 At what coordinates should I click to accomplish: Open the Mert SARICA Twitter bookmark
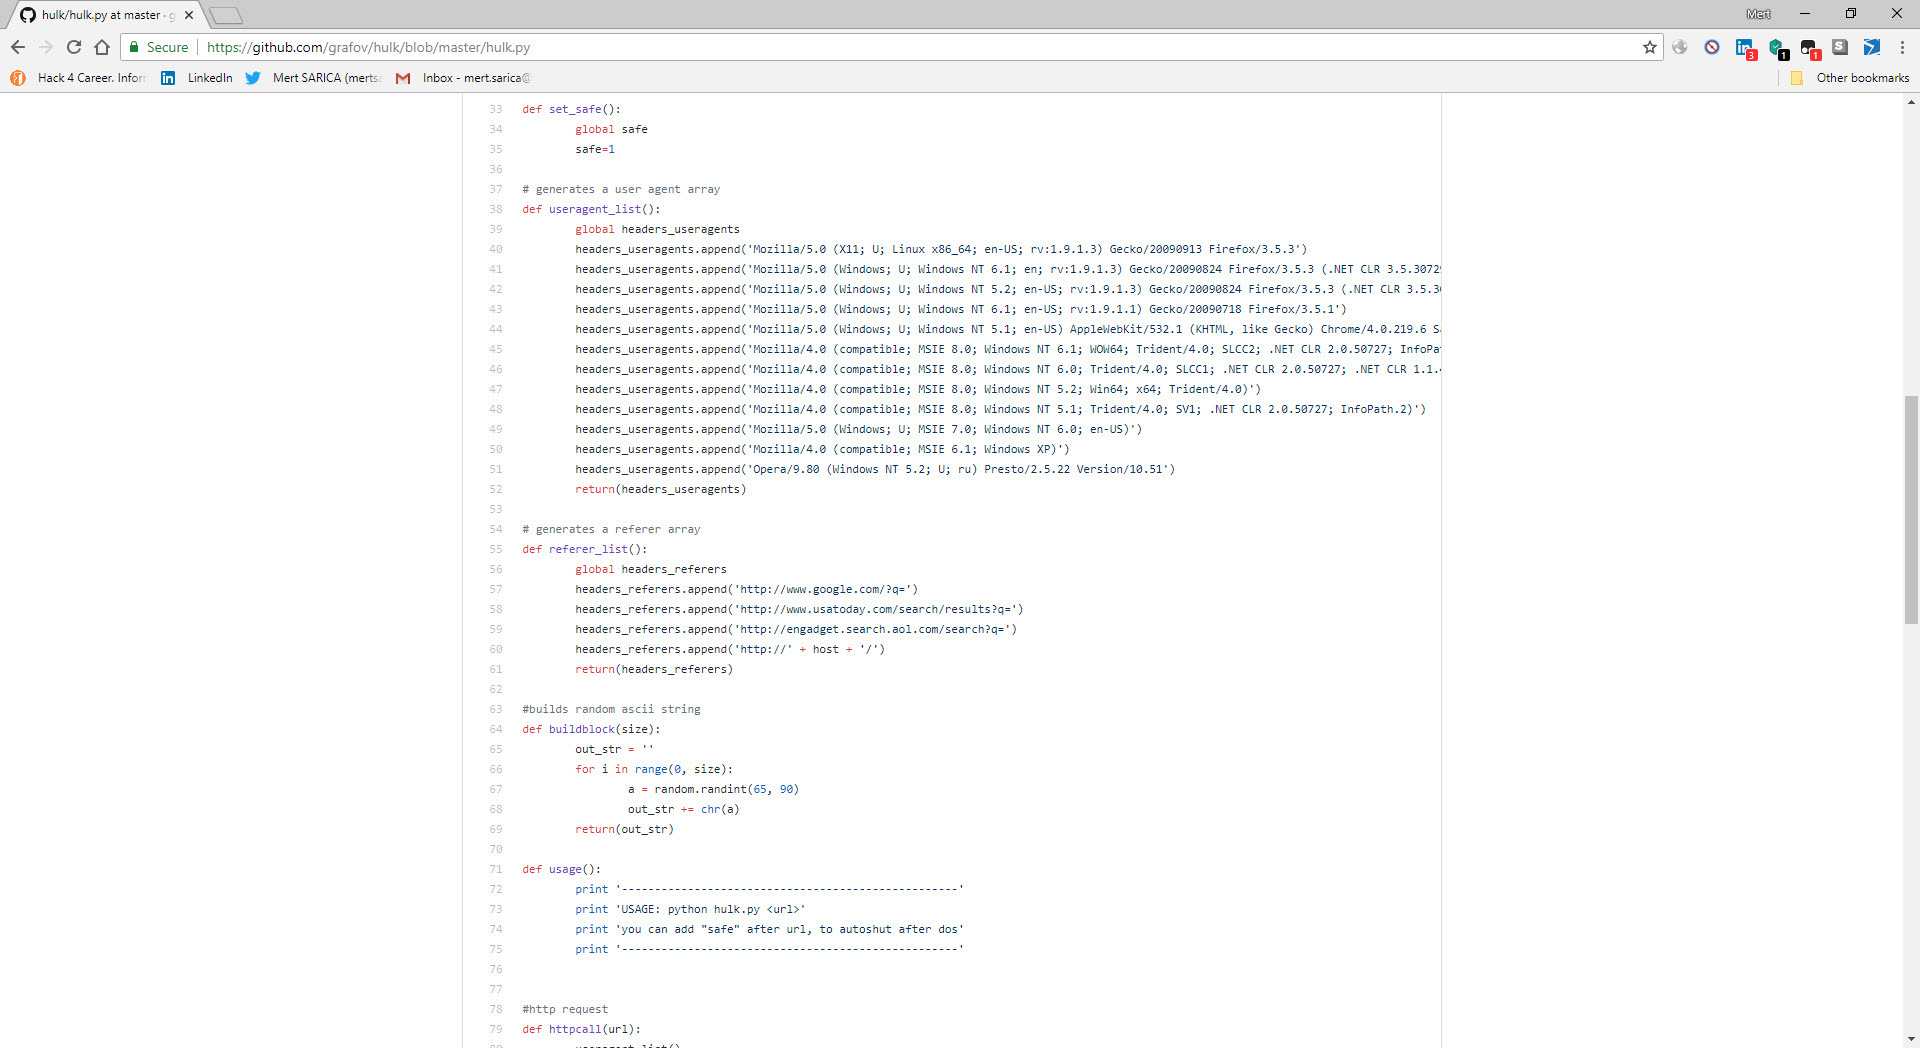[313, 78]
